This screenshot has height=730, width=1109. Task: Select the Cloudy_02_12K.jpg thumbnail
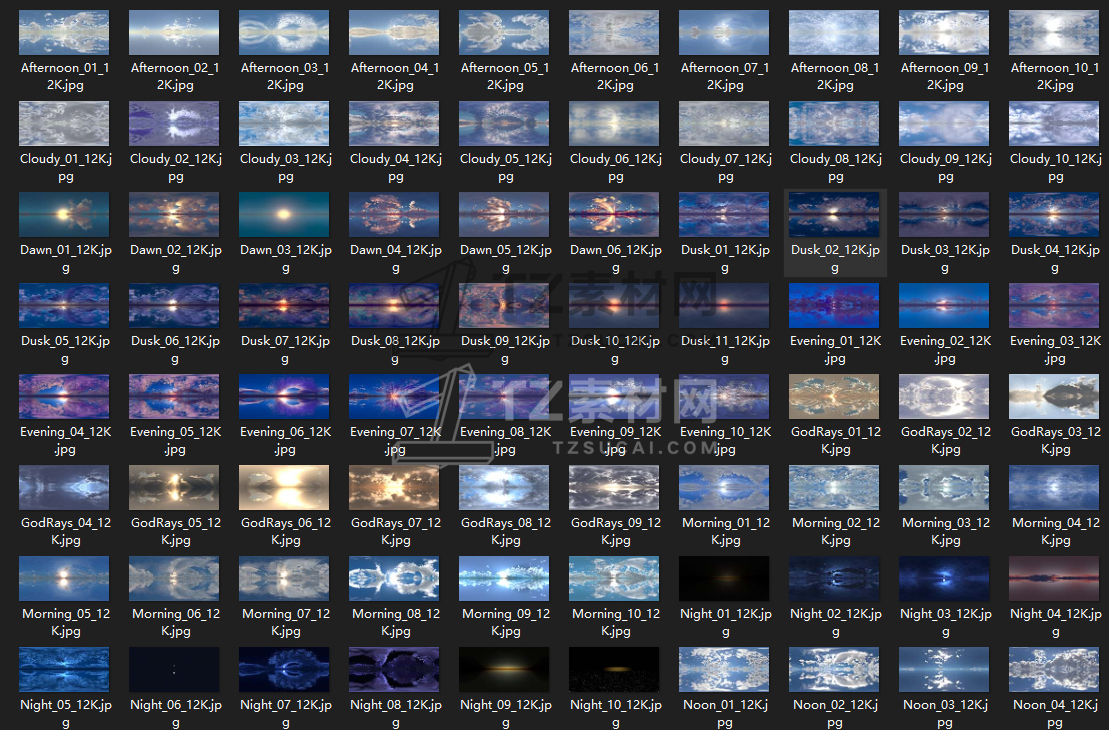174,124
